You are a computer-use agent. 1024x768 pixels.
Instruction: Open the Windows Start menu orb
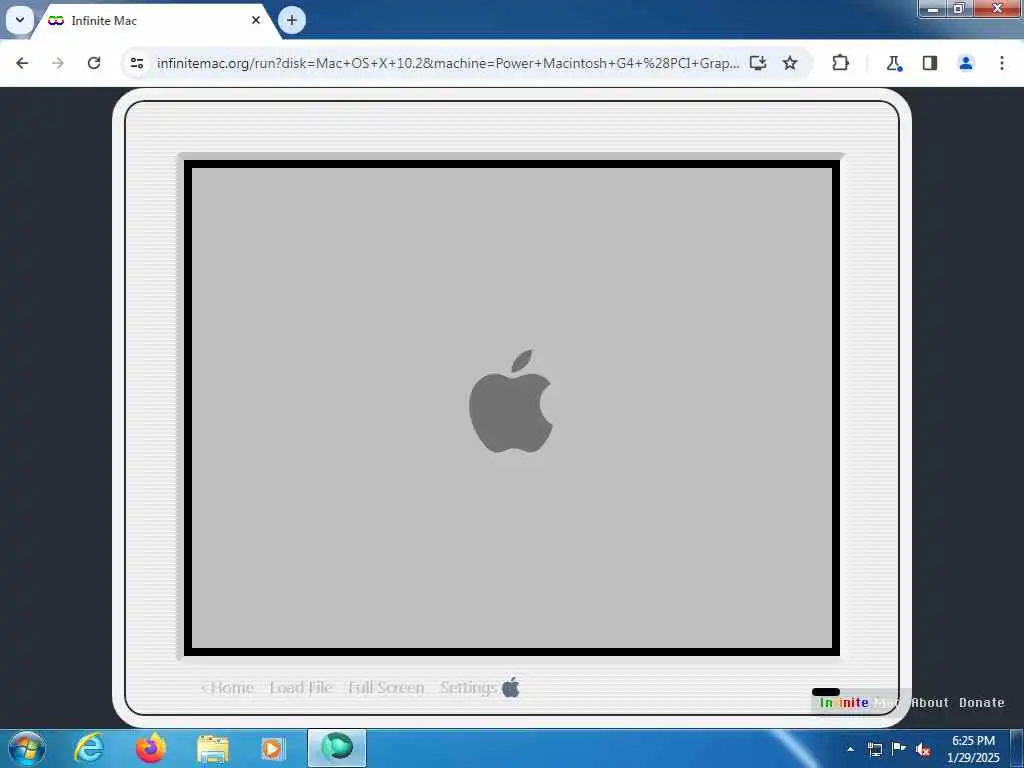(27, 748)
